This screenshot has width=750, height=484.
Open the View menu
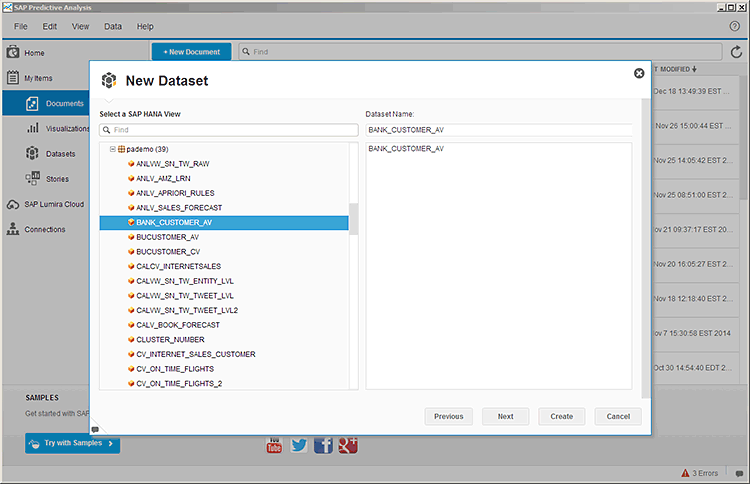(x=80, y=26)
